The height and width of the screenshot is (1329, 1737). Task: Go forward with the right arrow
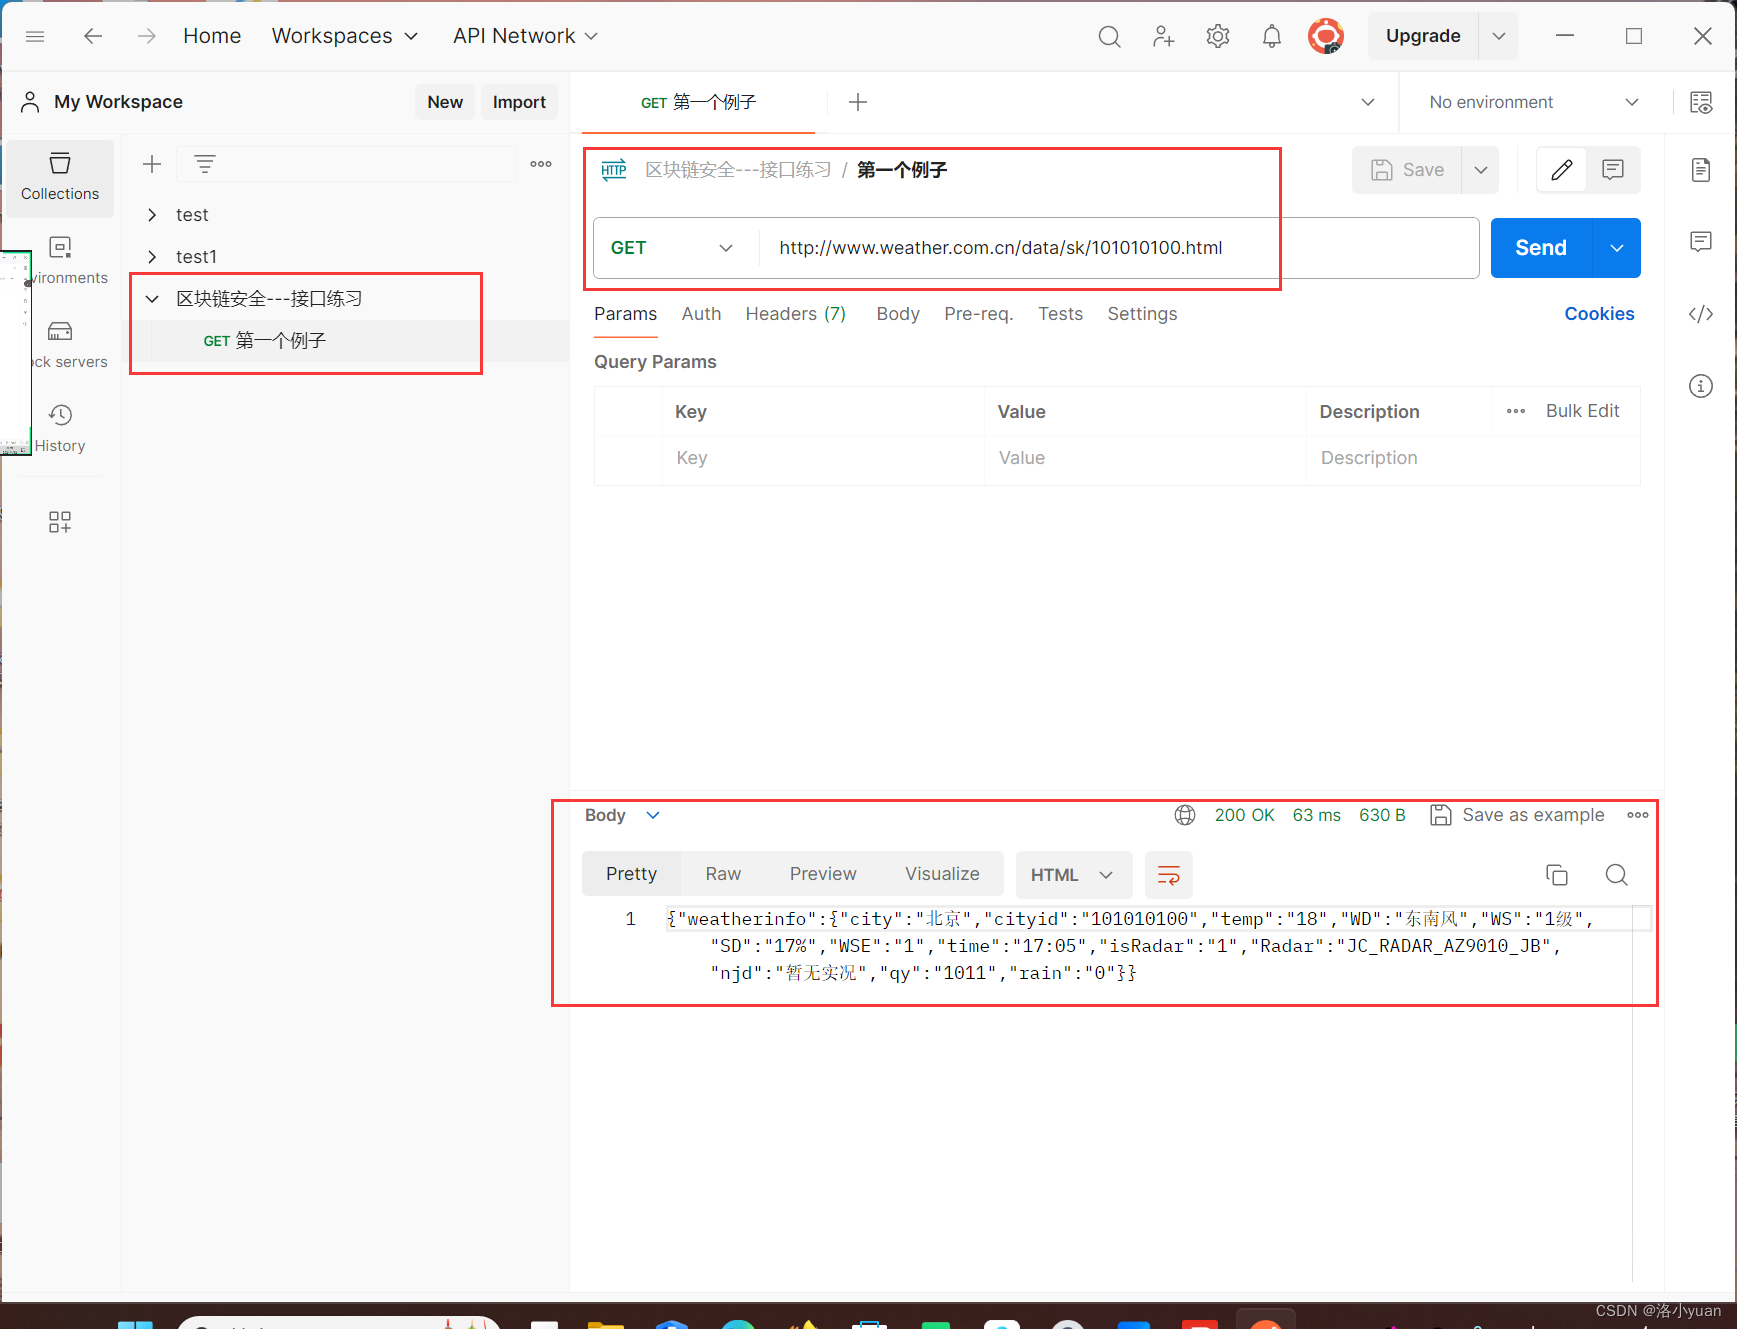147,36
